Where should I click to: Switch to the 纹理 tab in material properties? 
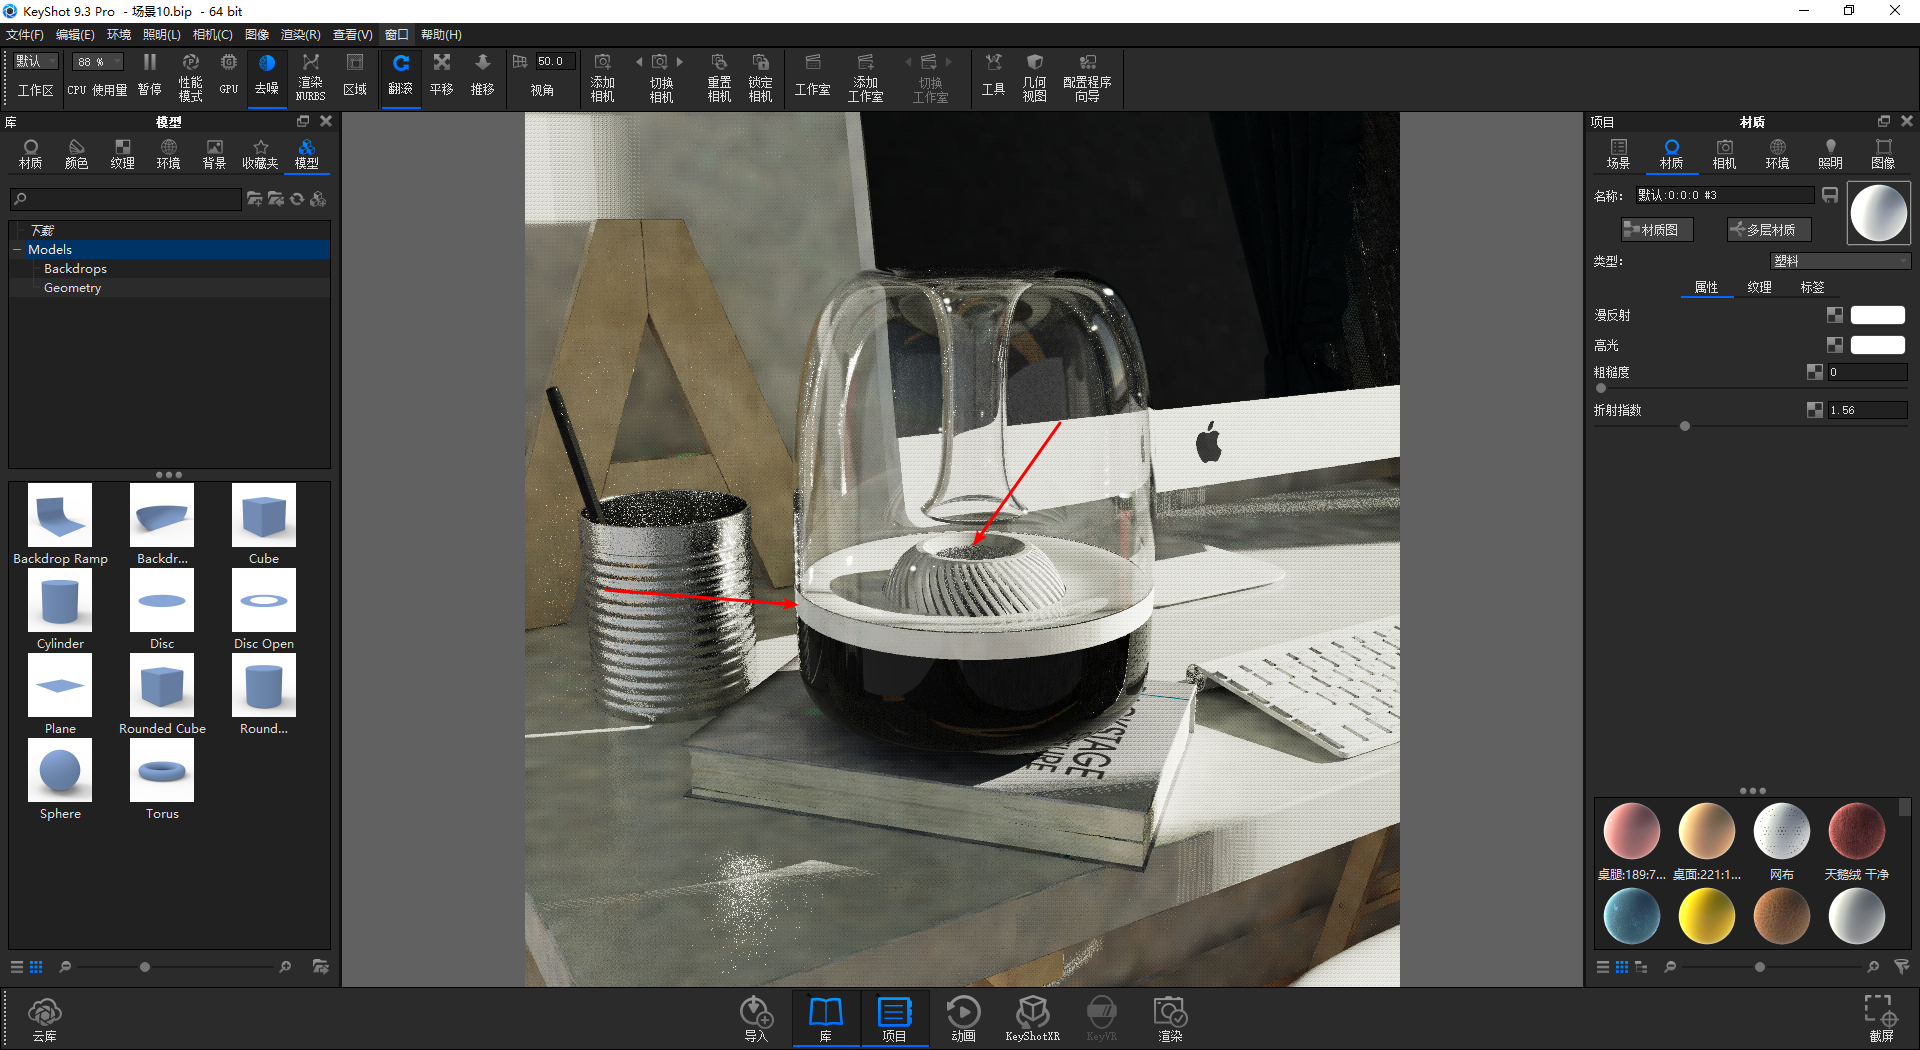click(1759, 287)
